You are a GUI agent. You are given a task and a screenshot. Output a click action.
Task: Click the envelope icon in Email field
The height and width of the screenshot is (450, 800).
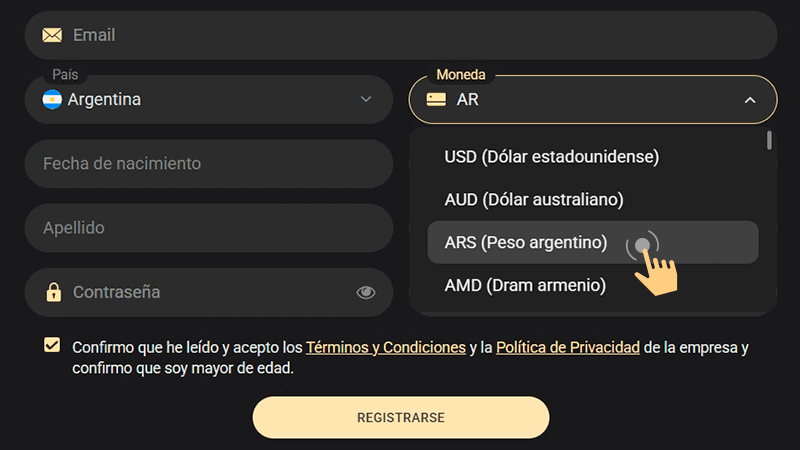point(52,35)
